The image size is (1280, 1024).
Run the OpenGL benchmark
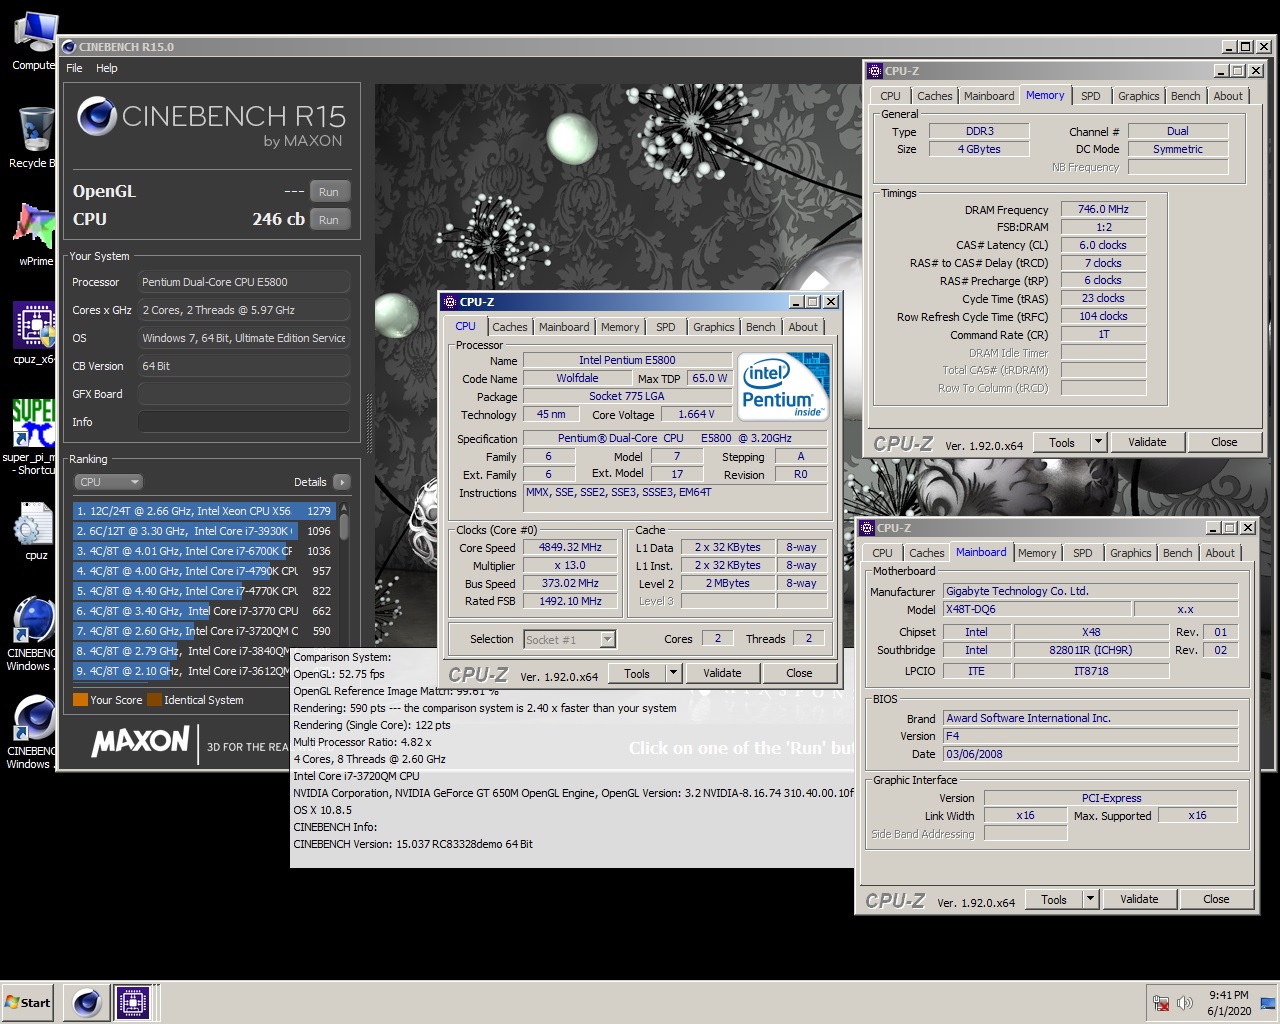point(329,192)
